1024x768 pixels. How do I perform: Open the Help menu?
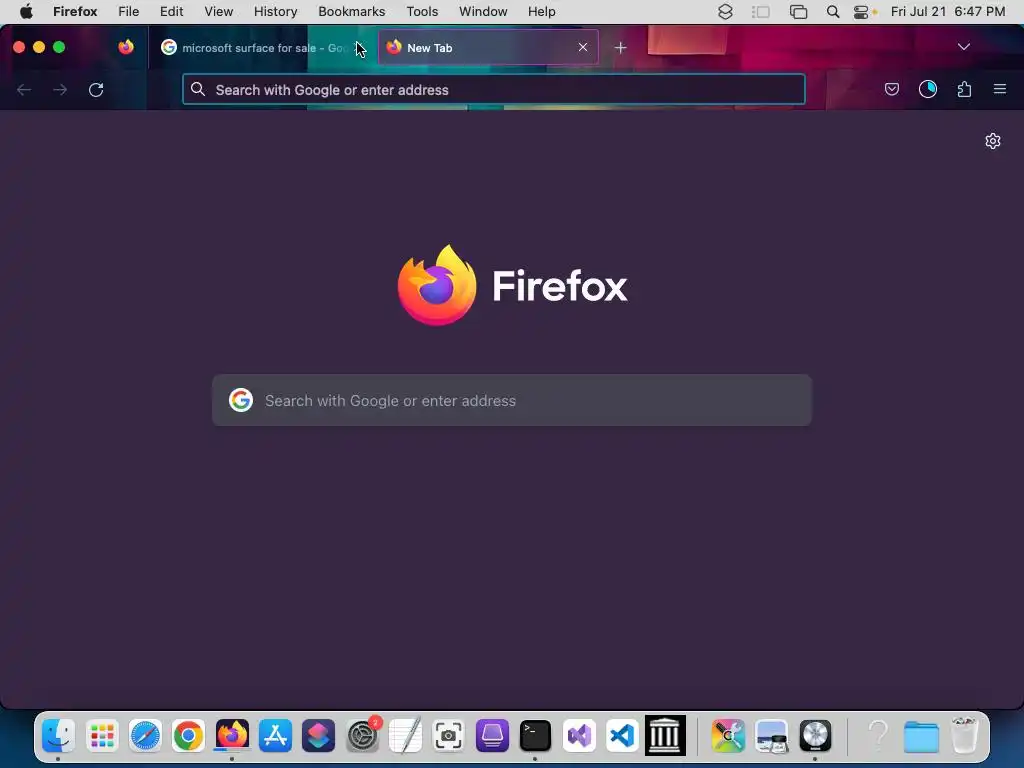(x=542, y=12)
